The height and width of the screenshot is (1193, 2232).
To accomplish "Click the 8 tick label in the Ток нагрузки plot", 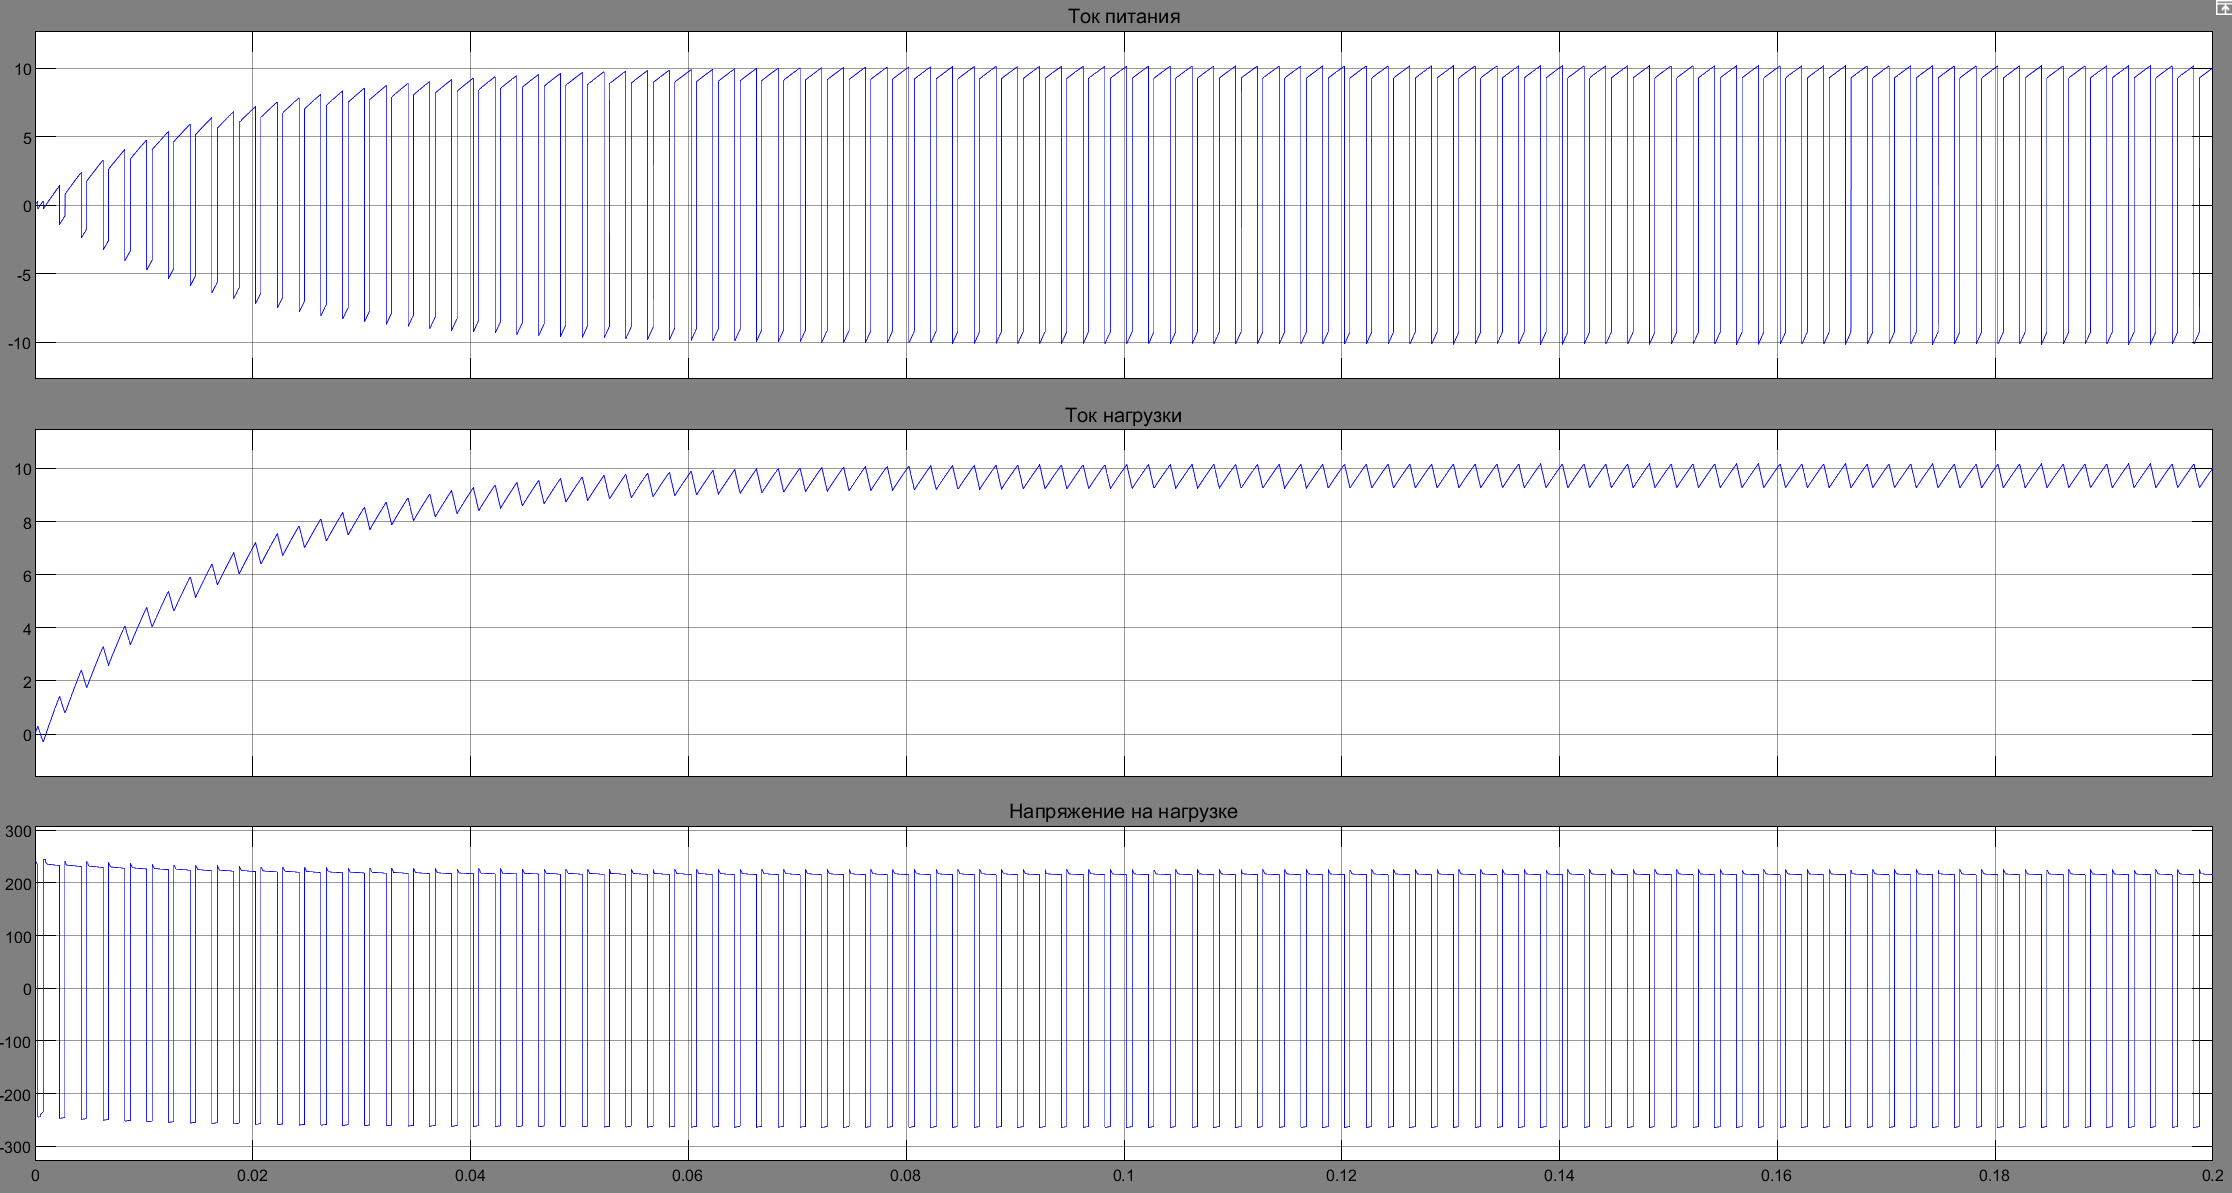I will pyautogui.click(x=27, y=523).
